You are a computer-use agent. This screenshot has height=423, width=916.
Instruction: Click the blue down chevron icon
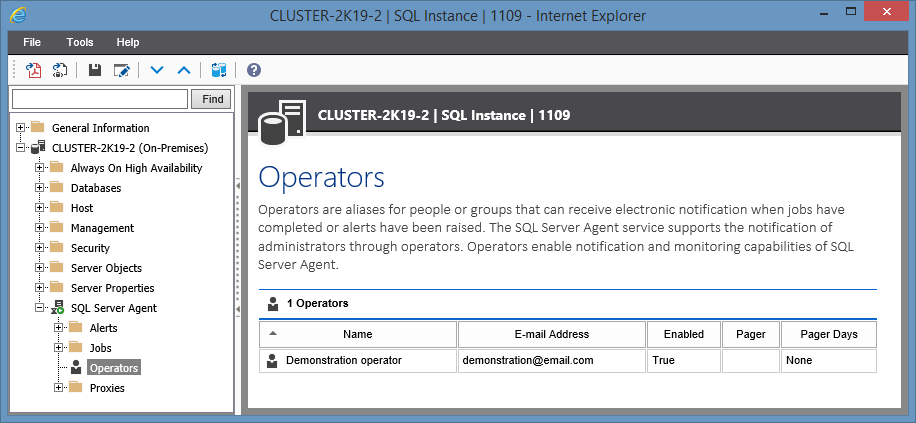(x=156, y=70)
